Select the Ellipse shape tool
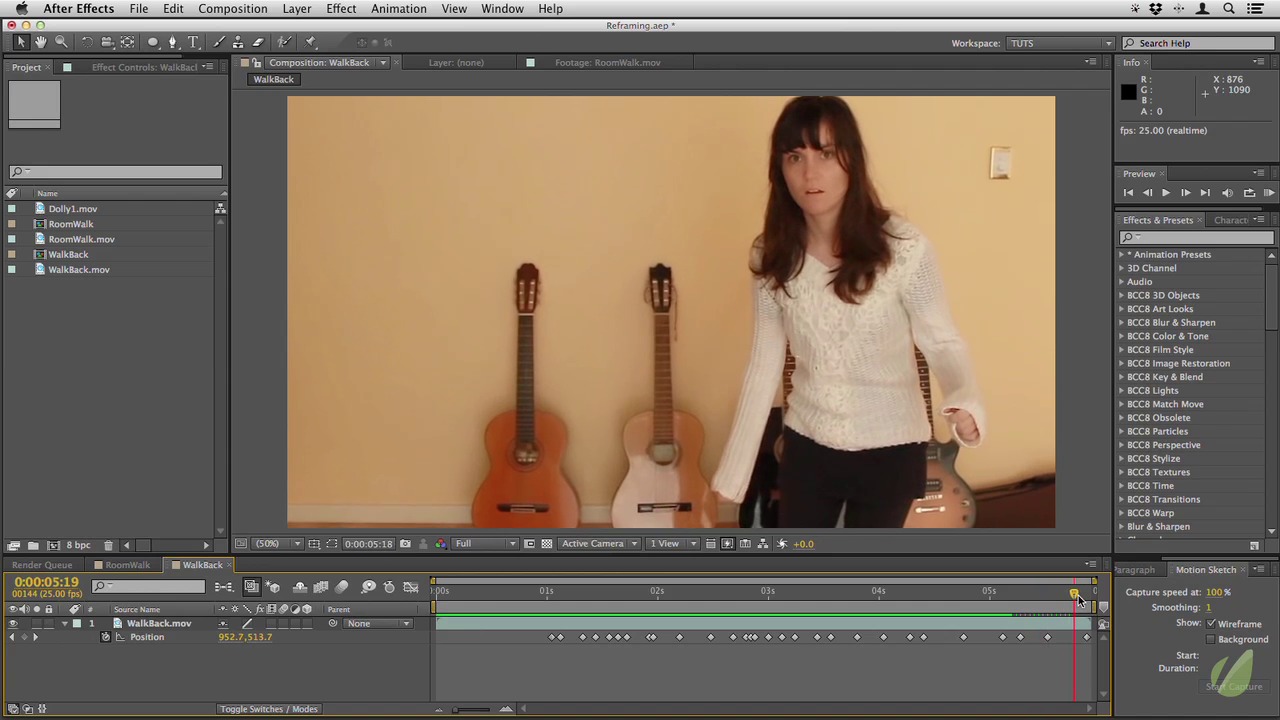 [x=153, y=42]
